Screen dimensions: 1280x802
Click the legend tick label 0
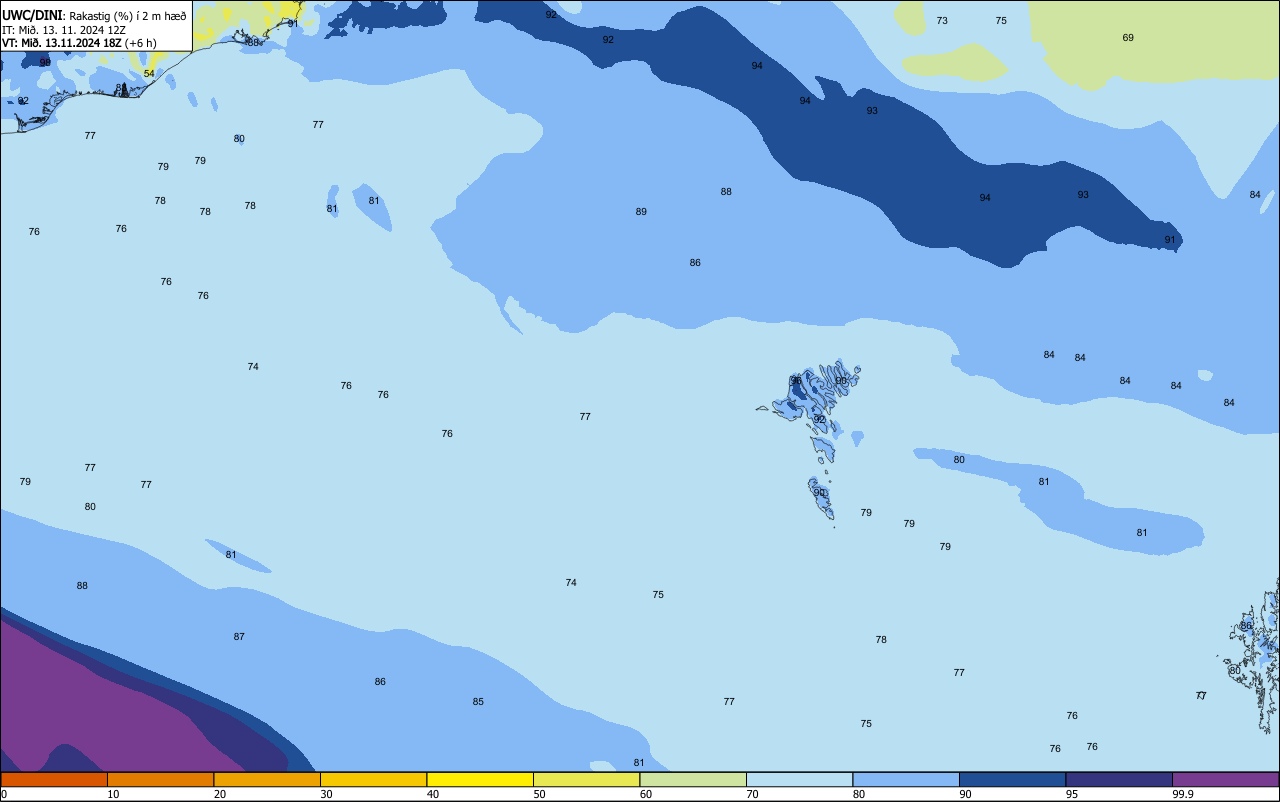pyautogui.click(x=4, y=794)
